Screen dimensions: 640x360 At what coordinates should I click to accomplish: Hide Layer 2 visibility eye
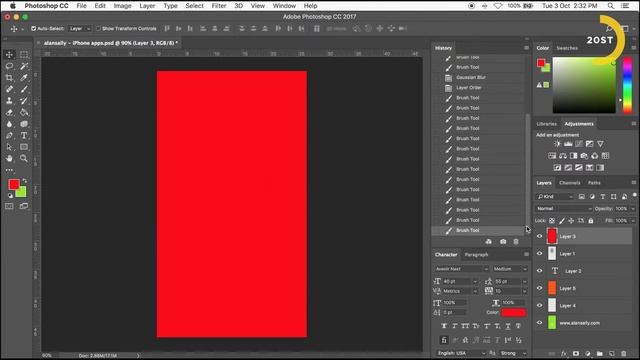click(x=540, y=271)
